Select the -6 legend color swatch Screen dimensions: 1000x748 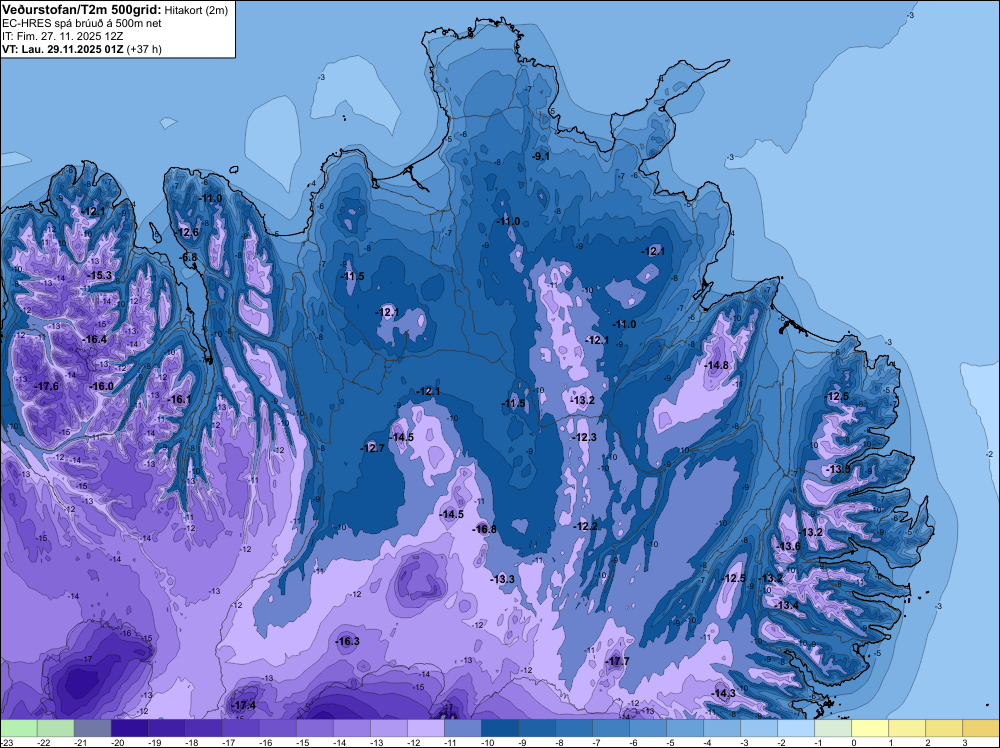click(648, 728)
